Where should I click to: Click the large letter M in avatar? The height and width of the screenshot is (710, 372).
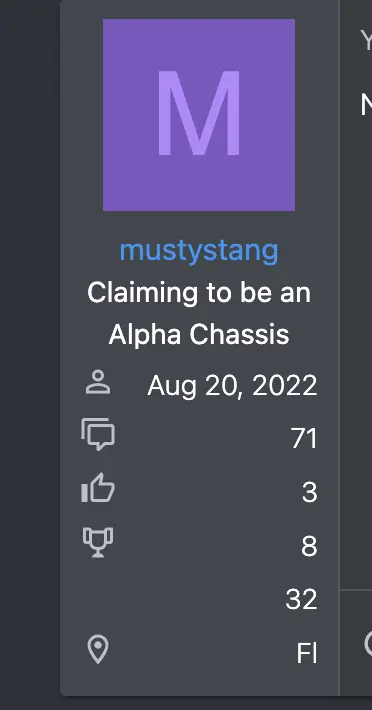tap(199, 114)
